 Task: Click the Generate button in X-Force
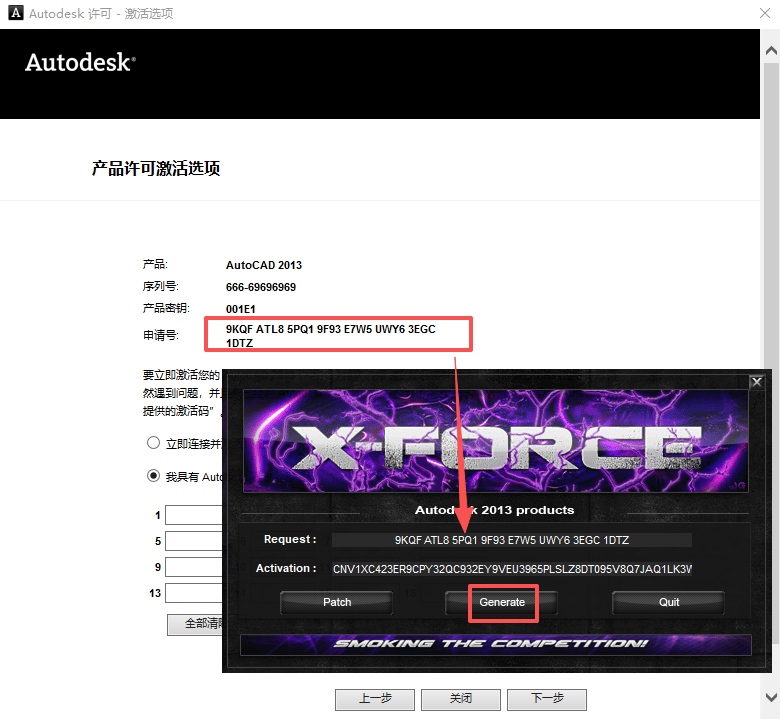point(501,603)
